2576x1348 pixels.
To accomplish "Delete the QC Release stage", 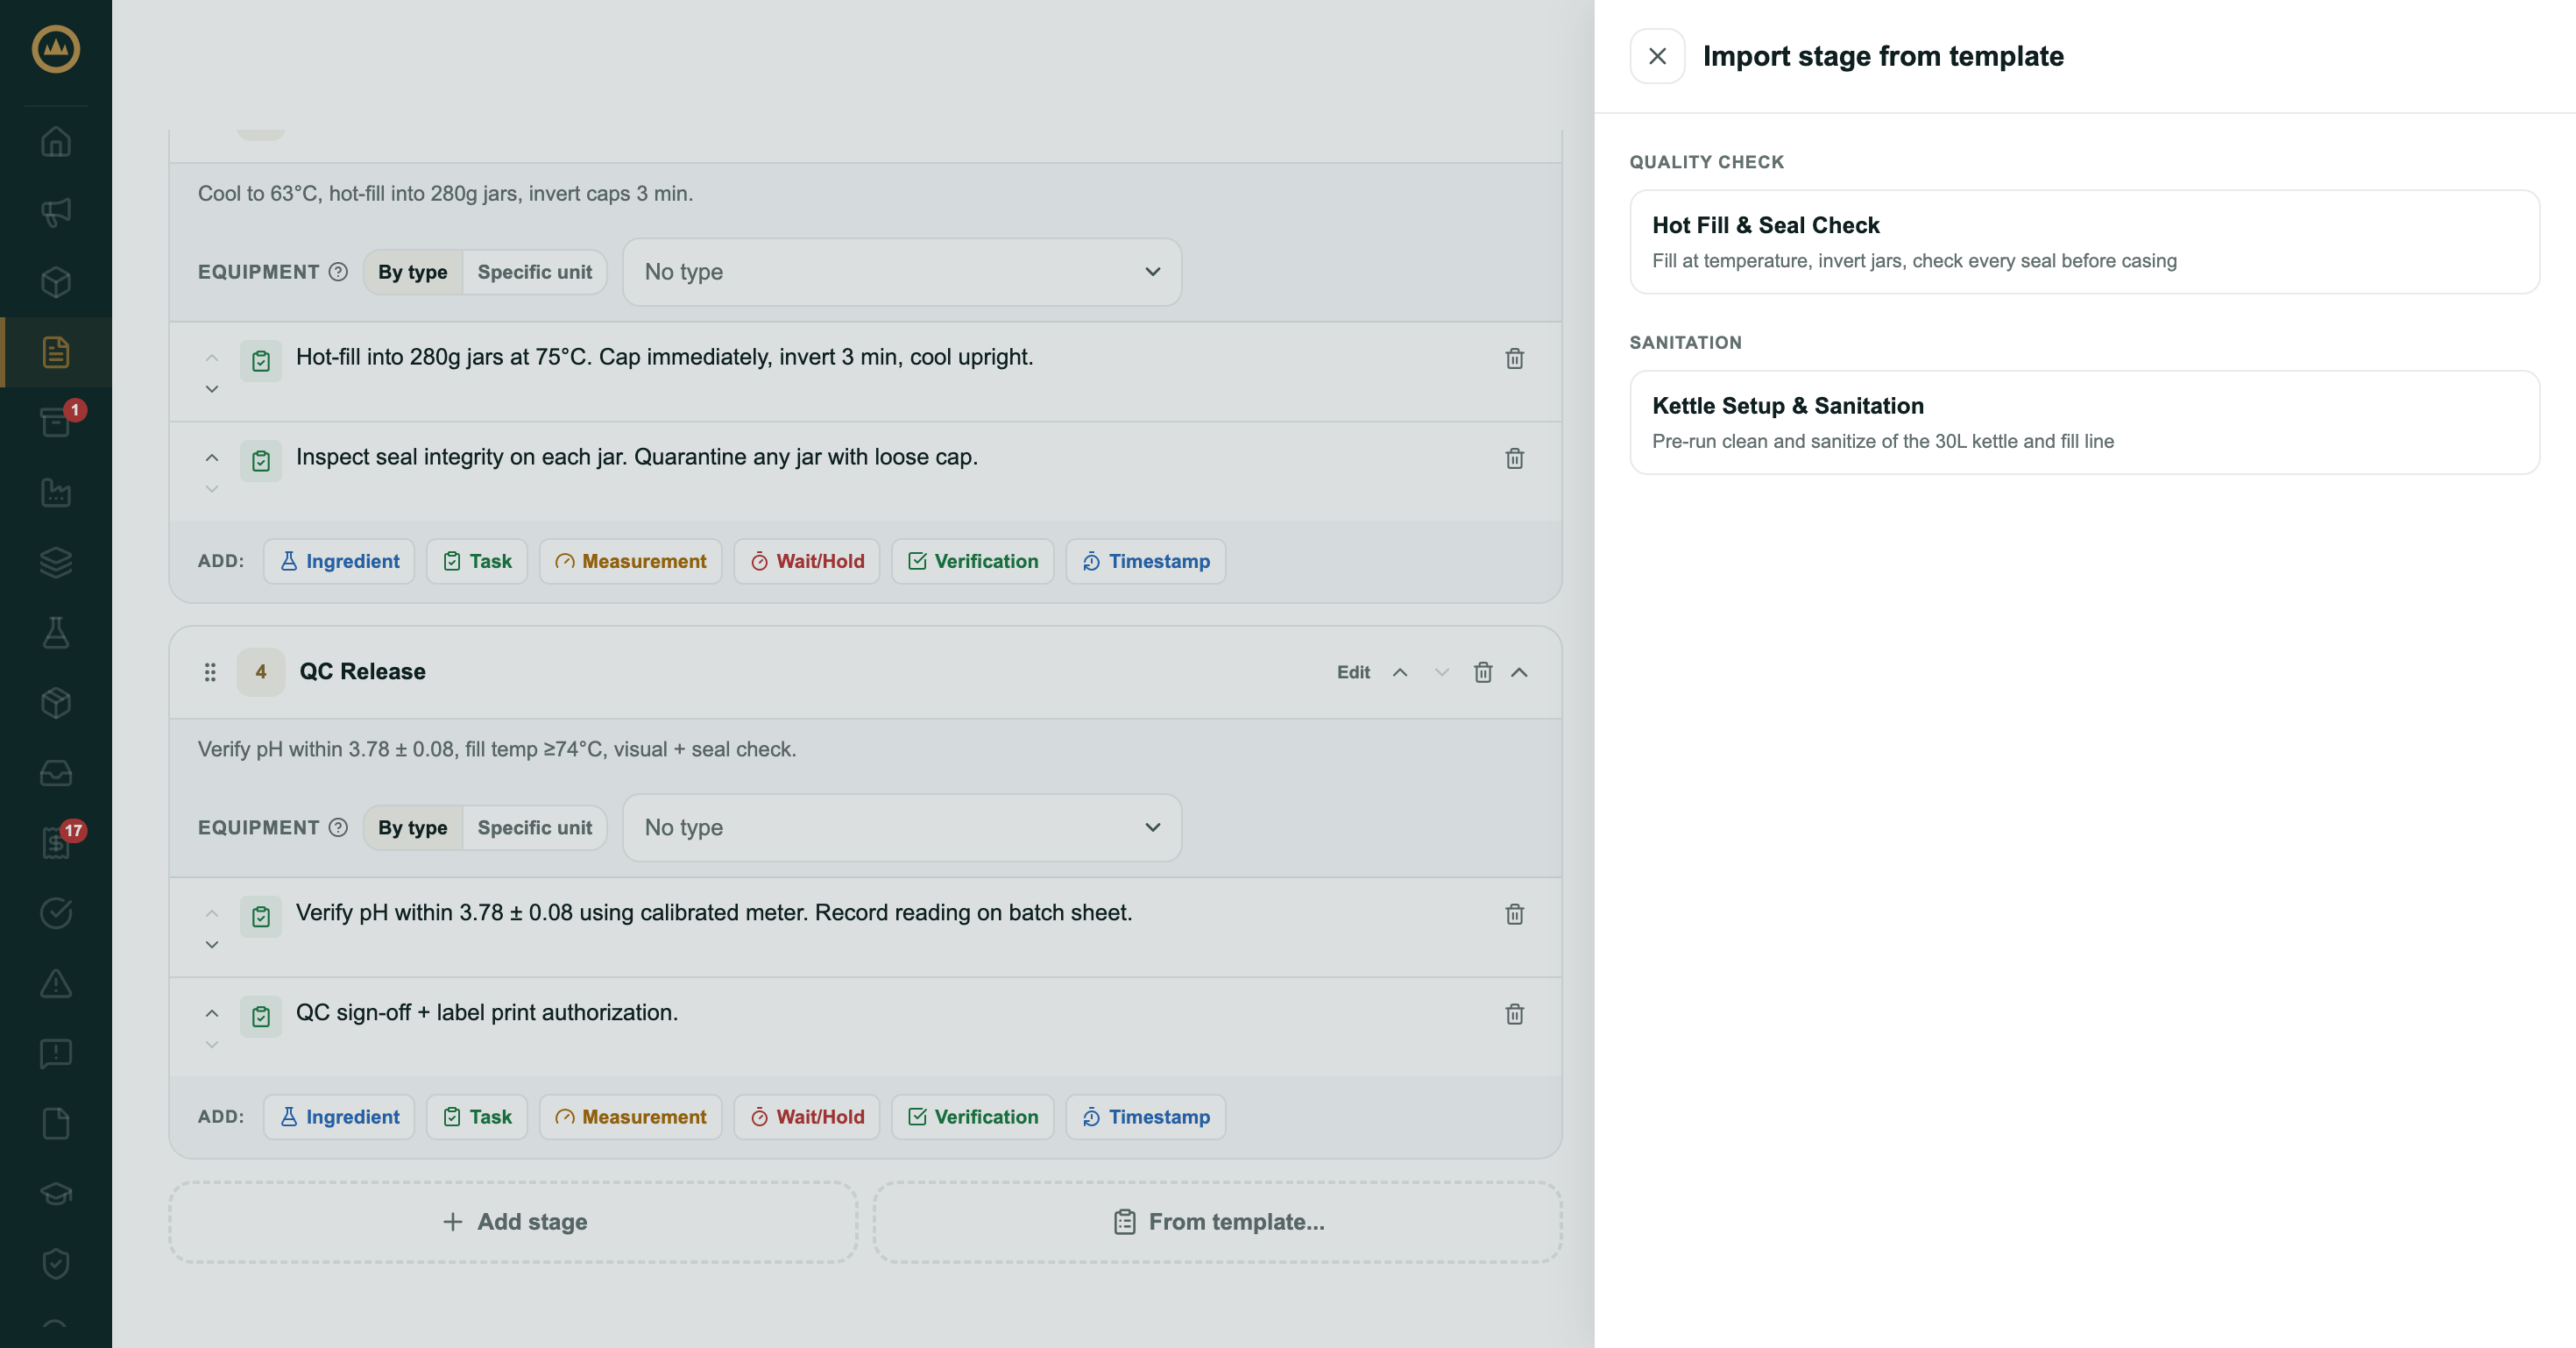I will click(1483, 672).
